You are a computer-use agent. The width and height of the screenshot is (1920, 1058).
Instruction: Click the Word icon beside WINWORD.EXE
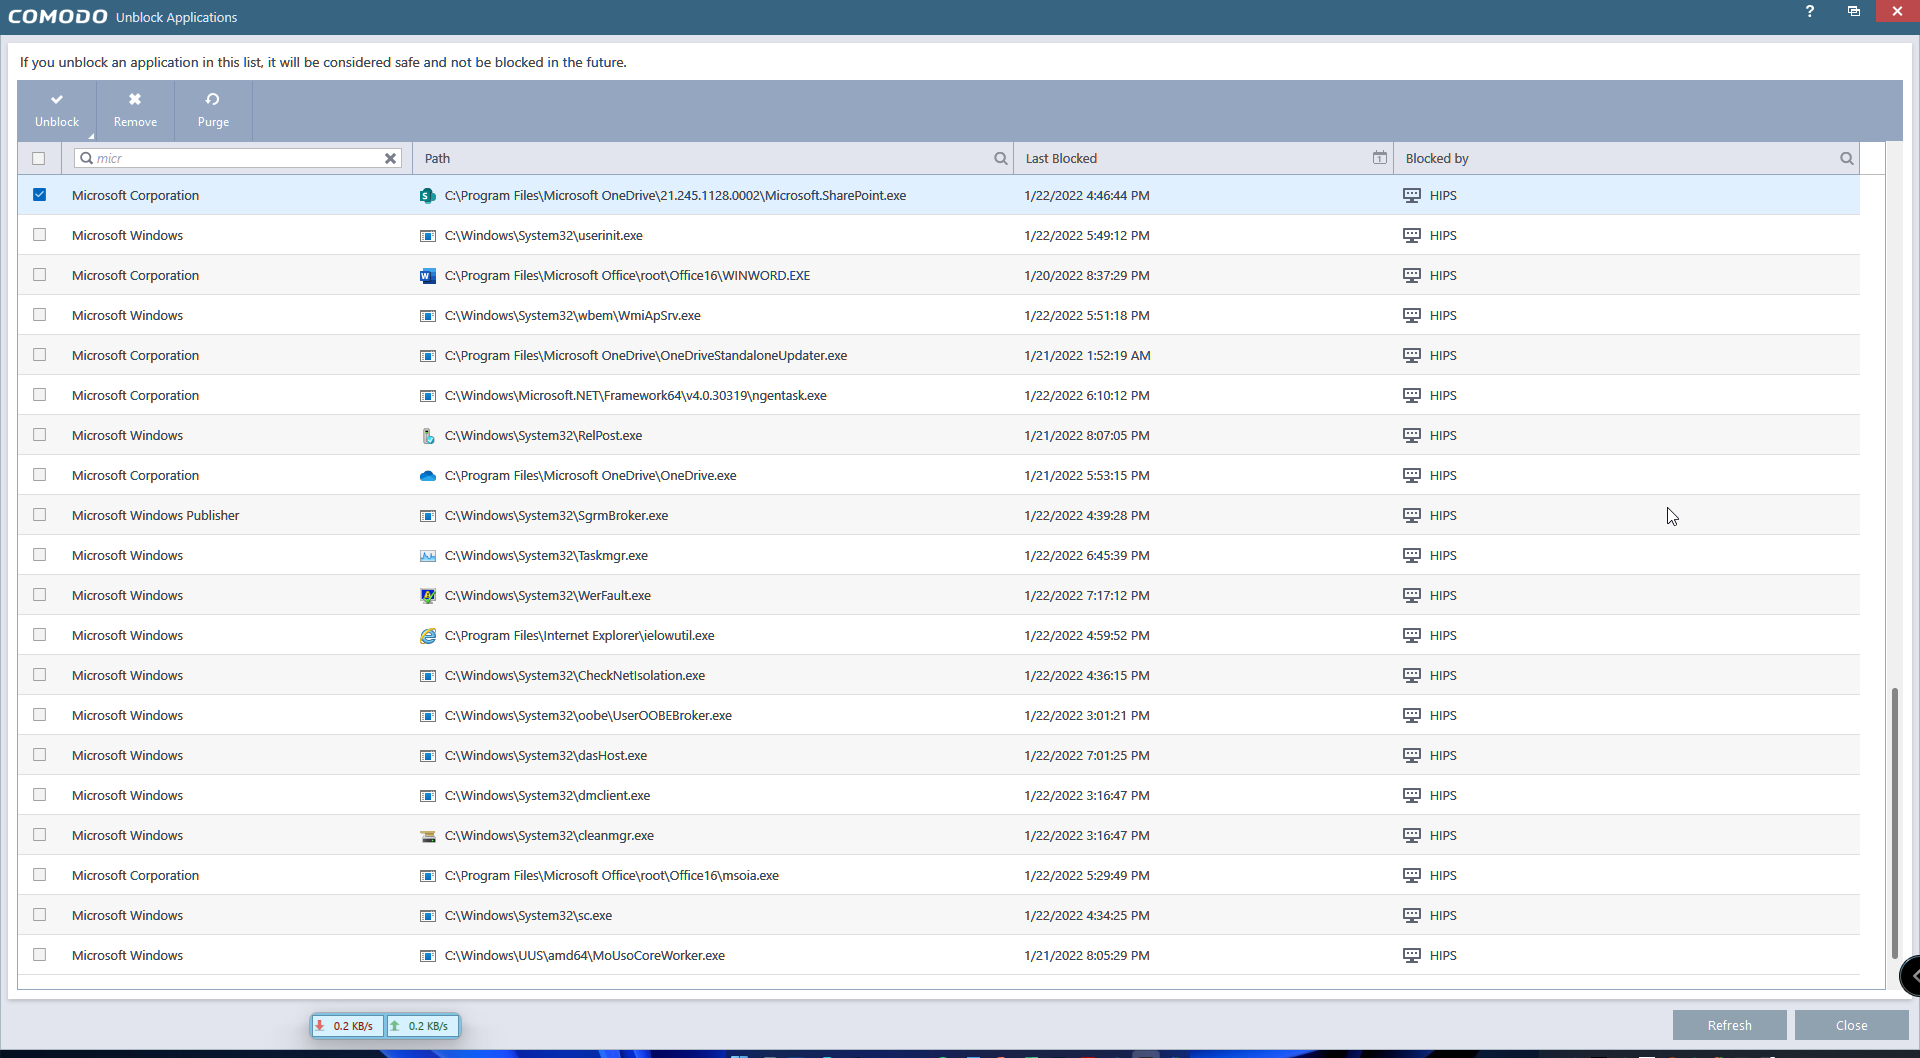coord(428,276)
